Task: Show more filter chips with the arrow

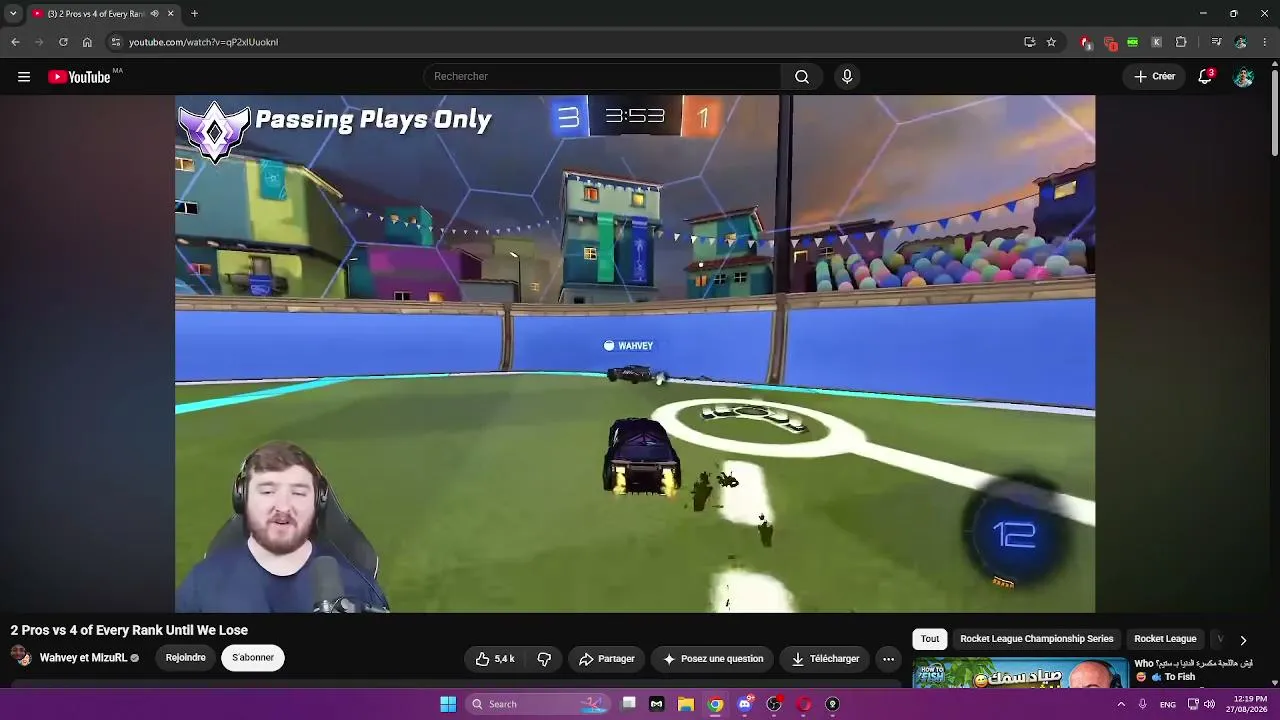Action: click(x=1243, y=640)
